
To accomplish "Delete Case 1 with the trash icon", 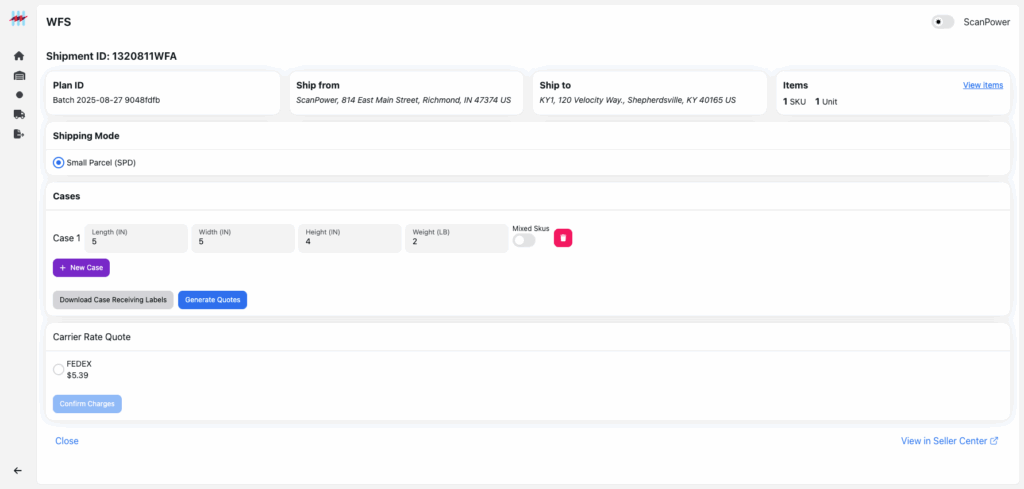I will point(563,238).
